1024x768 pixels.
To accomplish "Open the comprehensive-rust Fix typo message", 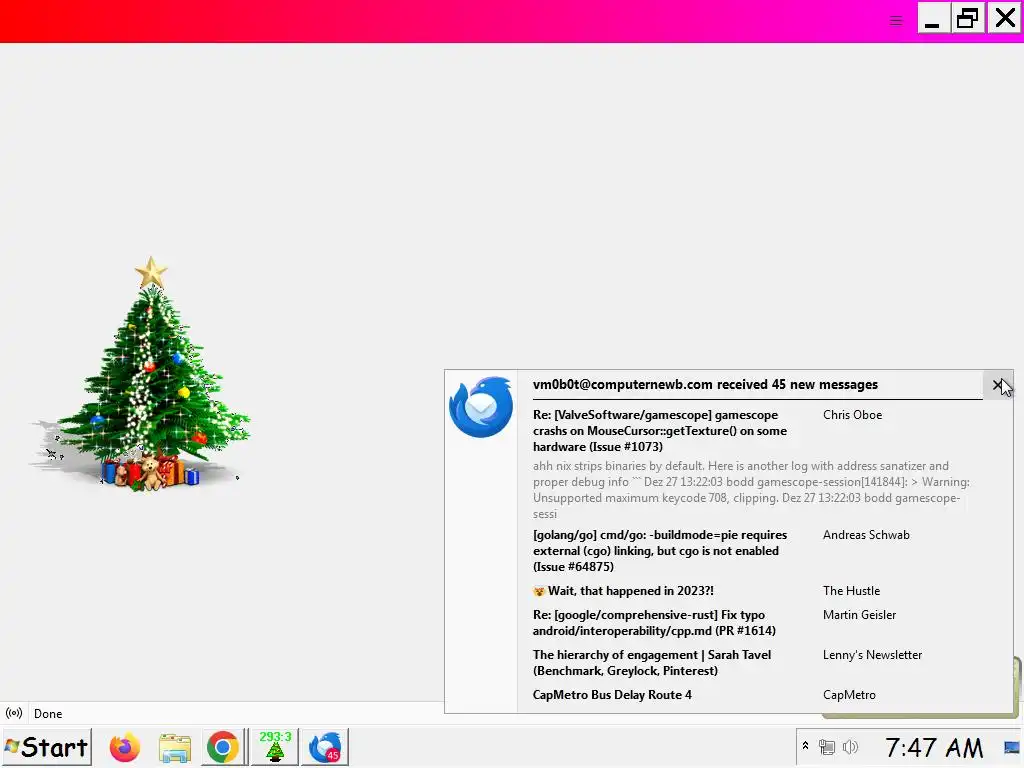I will (x=654, y=623).
